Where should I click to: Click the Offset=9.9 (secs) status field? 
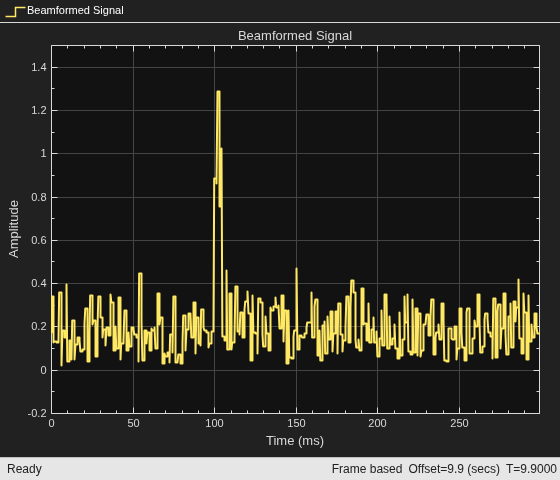tap(454, 469)
